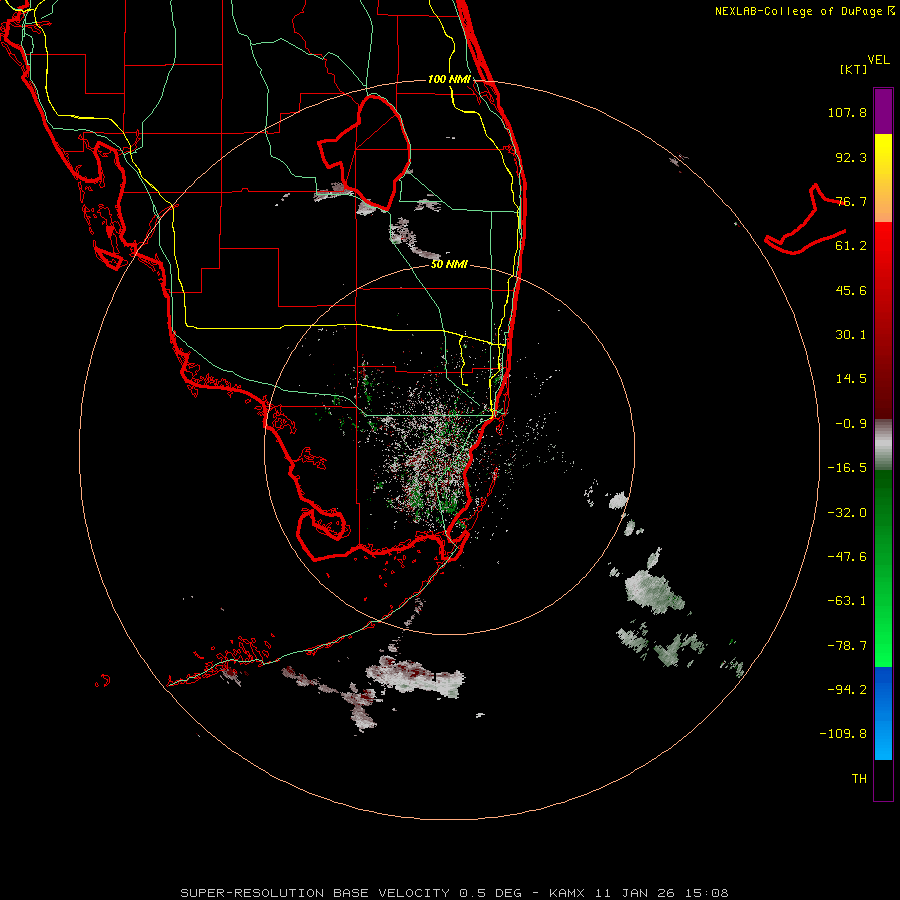Click the 14.5 legend value
Image resolution: width=900 pixels, height=900 pixels.
[851, 379]
